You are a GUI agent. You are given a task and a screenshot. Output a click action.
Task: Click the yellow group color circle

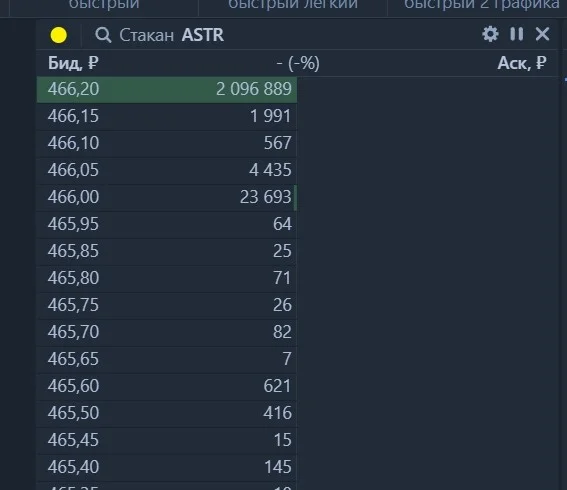[x=59, y=35]
